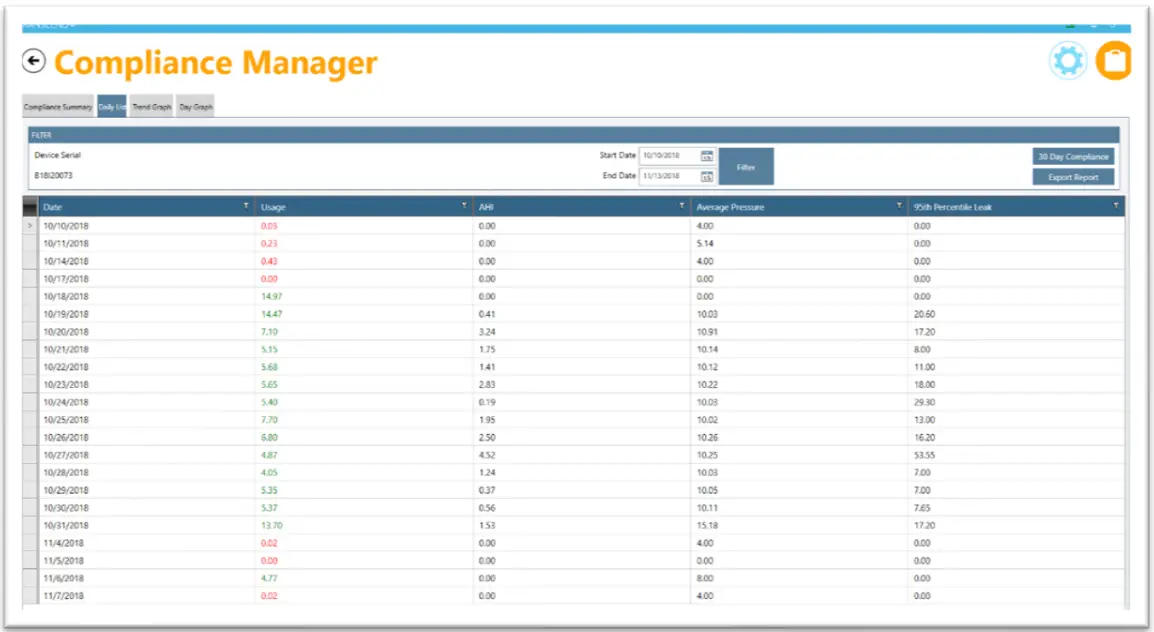This screenshot has width=1154, height=632.
Task: Click usage value 14.97 on 10/18/2018
Action: click(x=272, y=297)
